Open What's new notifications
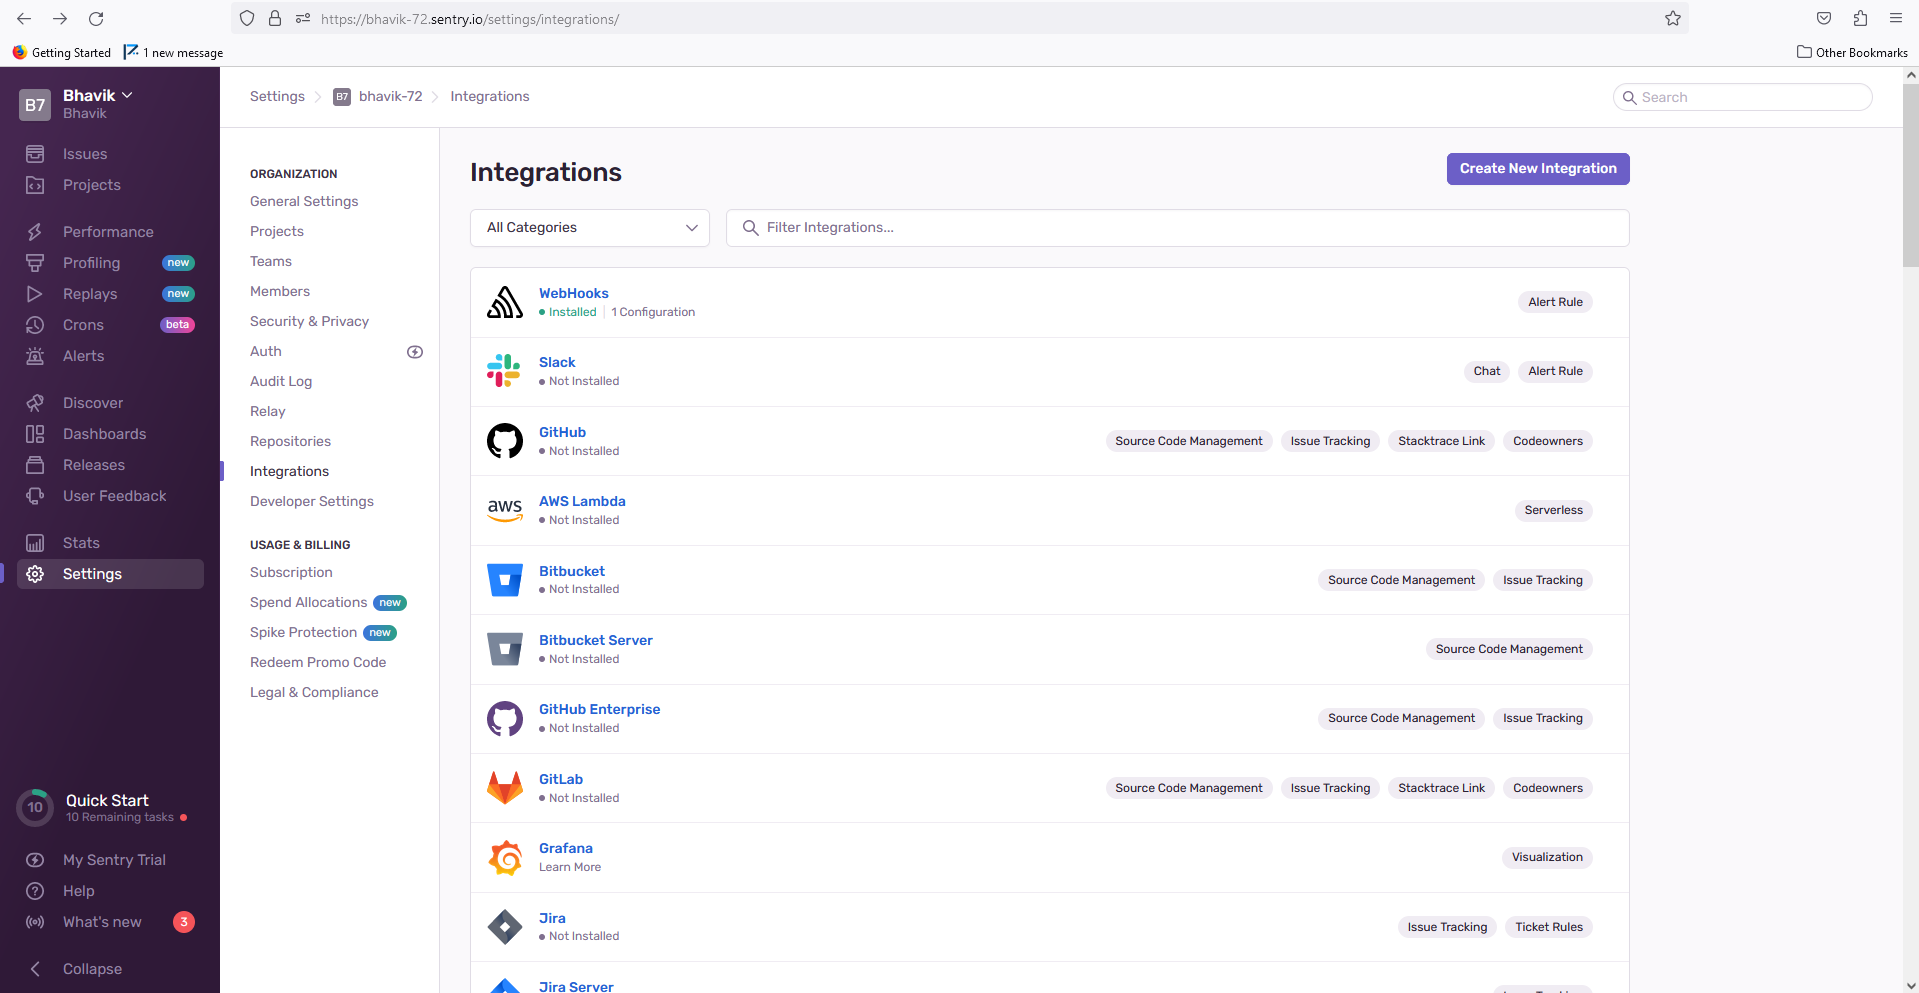Screen dimensions: 1919x993 (102, 922)
